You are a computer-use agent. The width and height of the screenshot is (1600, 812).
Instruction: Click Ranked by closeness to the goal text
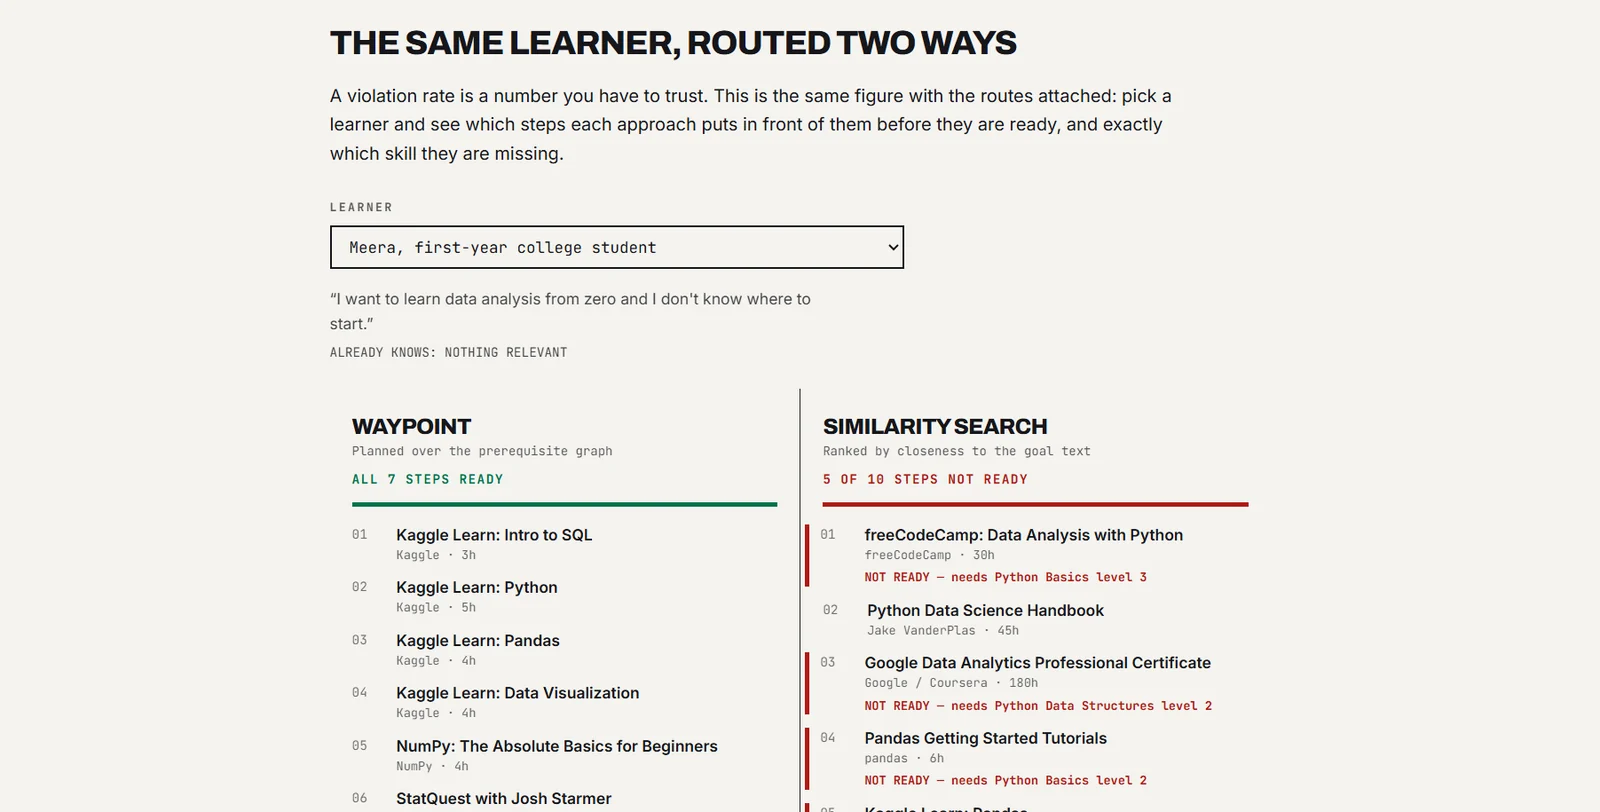tap(957, 451)
